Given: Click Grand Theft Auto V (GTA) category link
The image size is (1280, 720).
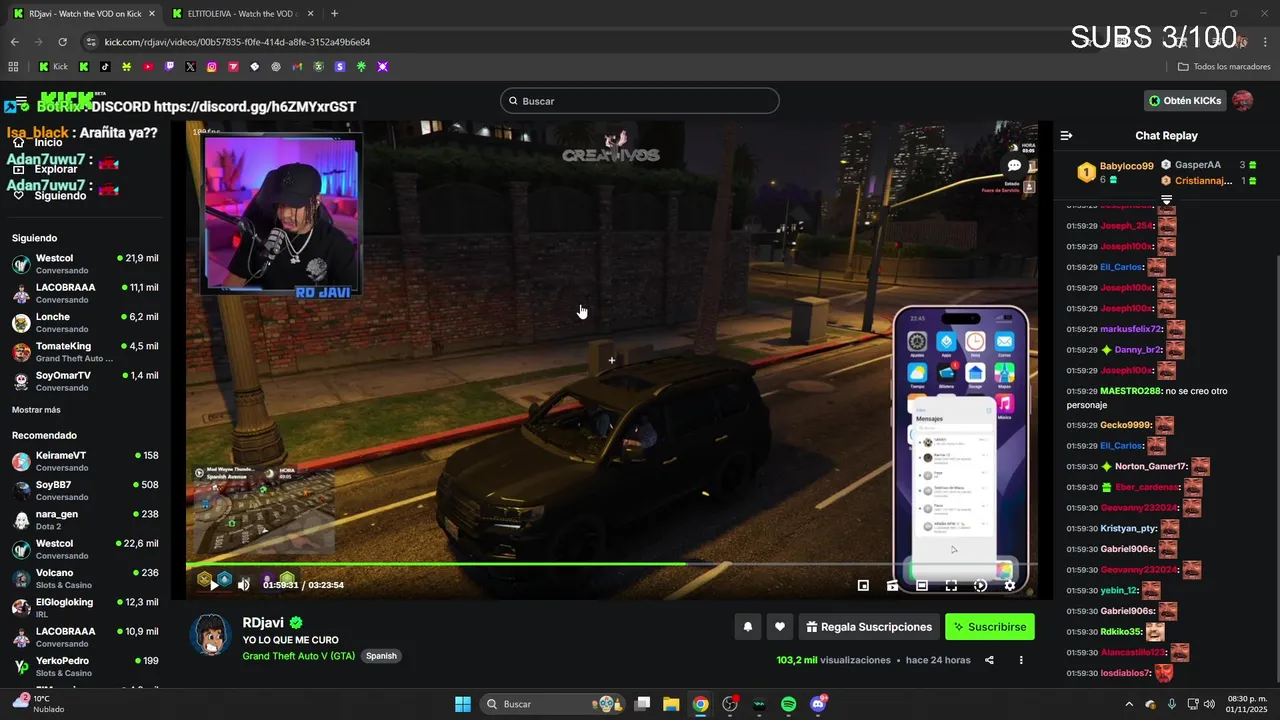Looking at the screenshot, I should [x=298, y=656].
